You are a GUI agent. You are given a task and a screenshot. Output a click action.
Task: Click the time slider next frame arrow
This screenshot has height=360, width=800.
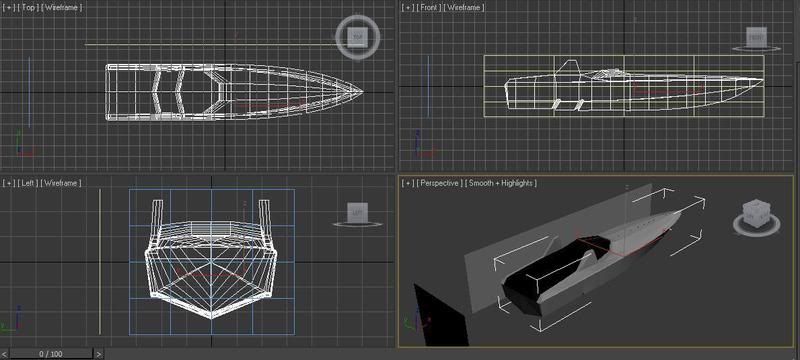pos(98,354)
